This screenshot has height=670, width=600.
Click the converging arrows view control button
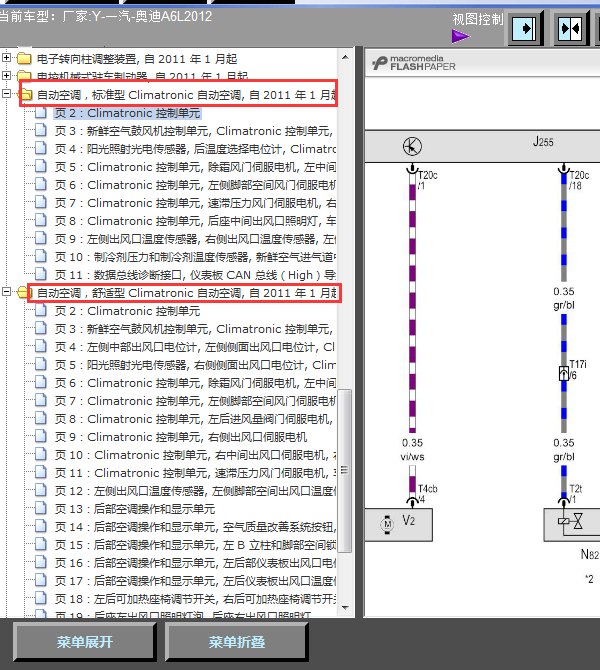point(571,29)
